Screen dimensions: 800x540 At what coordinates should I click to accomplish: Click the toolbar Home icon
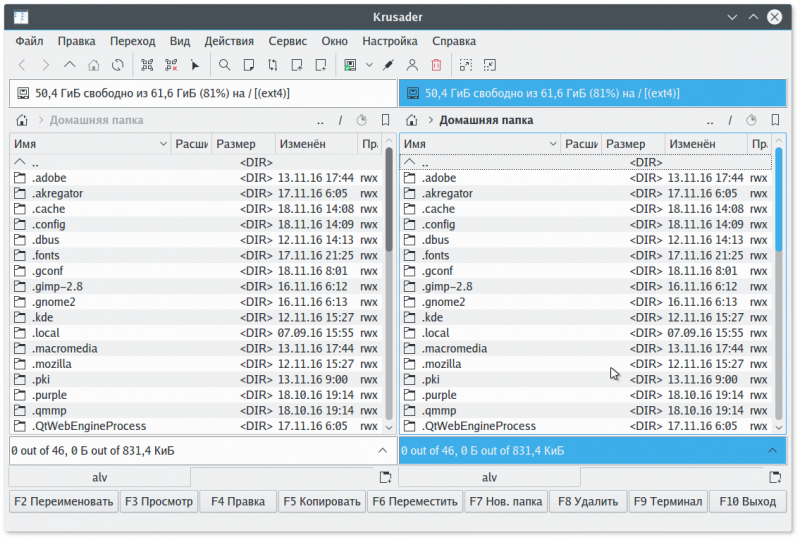point(93,65)
